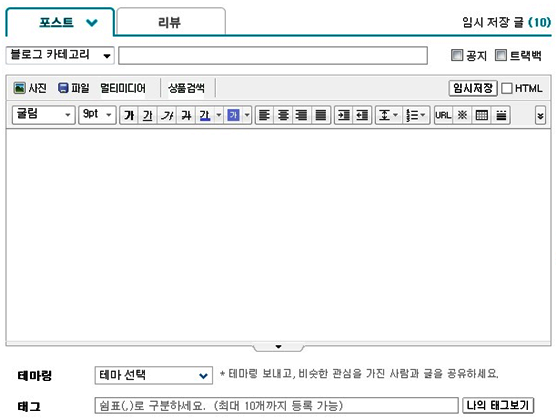Toggle HTML editing mode checkbox
The height and width of the screenshot is (420, 557).
(x=507, y=88)
